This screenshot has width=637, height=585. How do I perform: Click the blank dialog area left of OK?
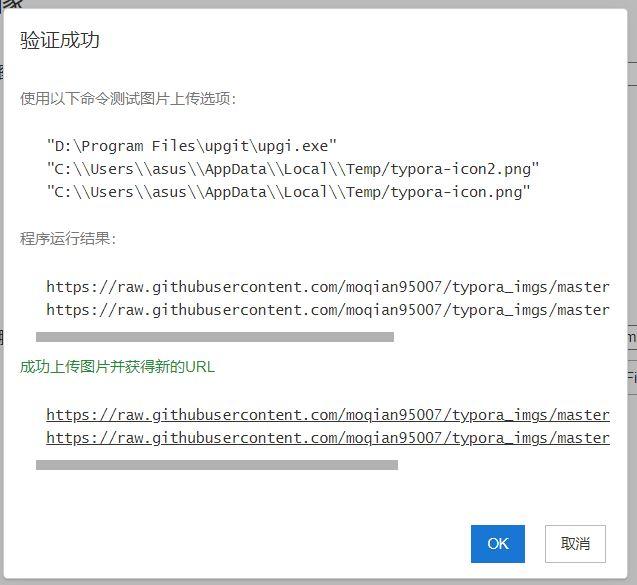click(x=244, y=544)
